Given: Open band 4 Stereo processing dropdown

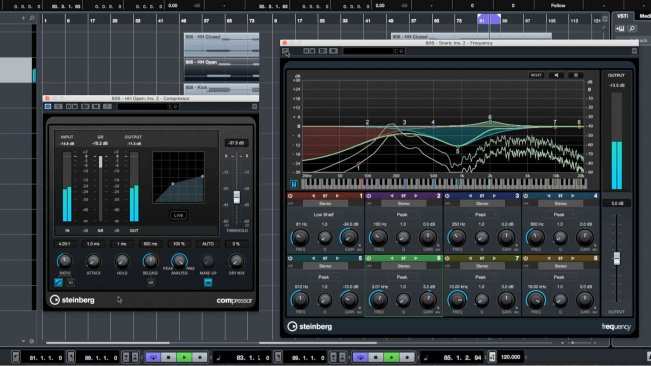Looking at the screenshot, I should coord(560,204).
